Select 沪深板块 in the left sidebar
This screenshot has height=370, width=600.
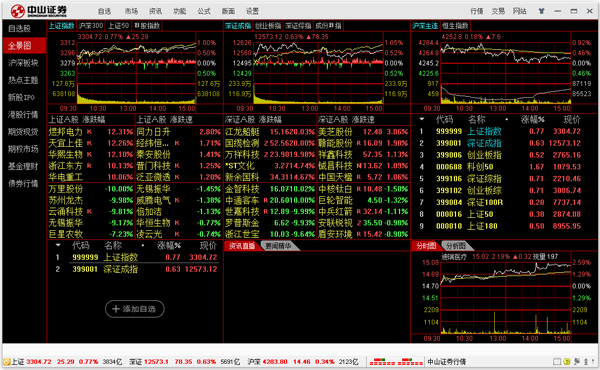click(23, 63)
